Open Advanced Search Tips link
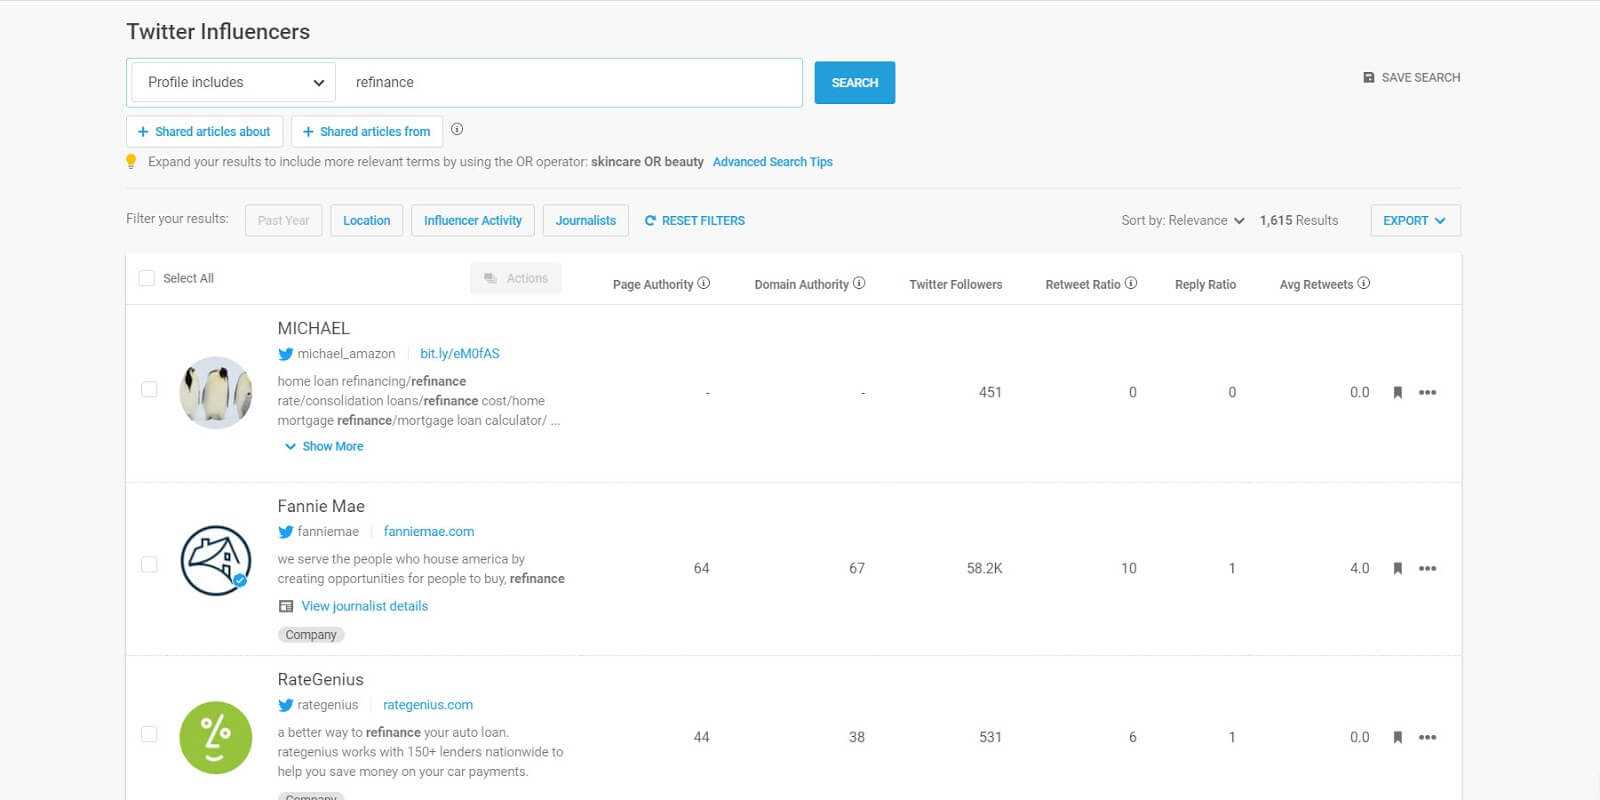The image size is (1600, 800). [773, 161]
